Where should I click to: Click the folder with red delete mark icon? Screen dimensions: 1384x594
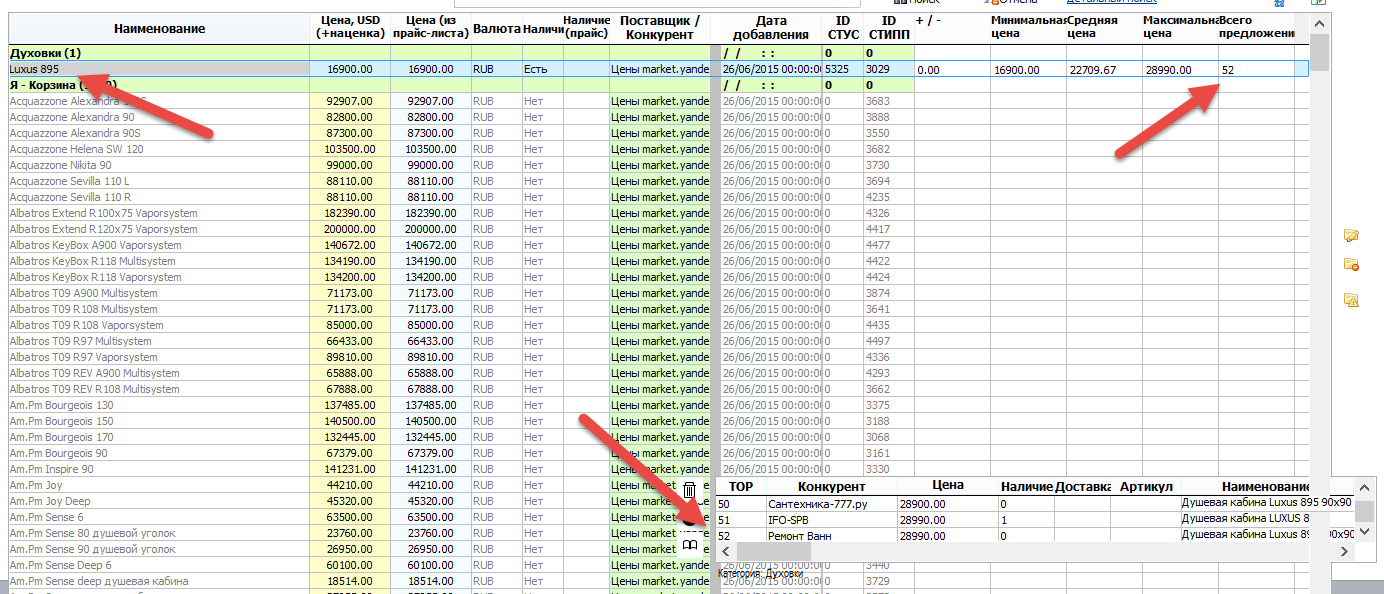tap(1351, 265)
